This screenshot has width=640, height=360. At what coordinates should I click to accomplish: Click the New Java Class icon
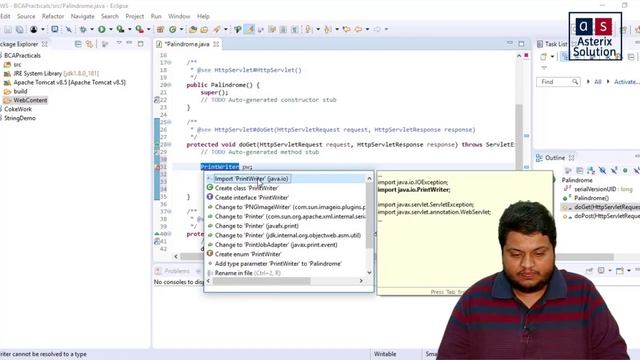[x=173, y=29]
